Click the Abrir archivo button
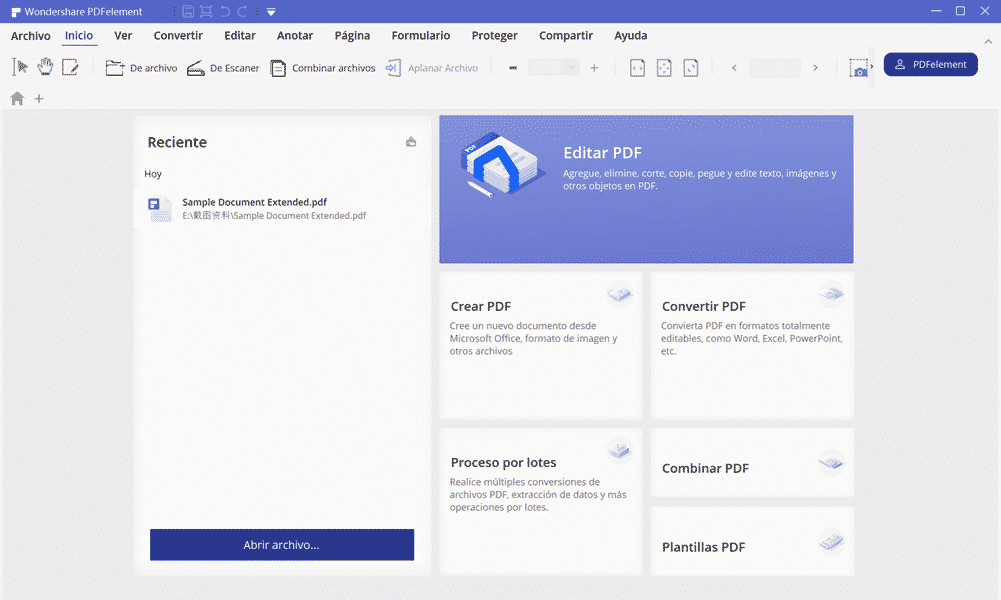This screenshot has height=600, width=1001. click(281, 545)
